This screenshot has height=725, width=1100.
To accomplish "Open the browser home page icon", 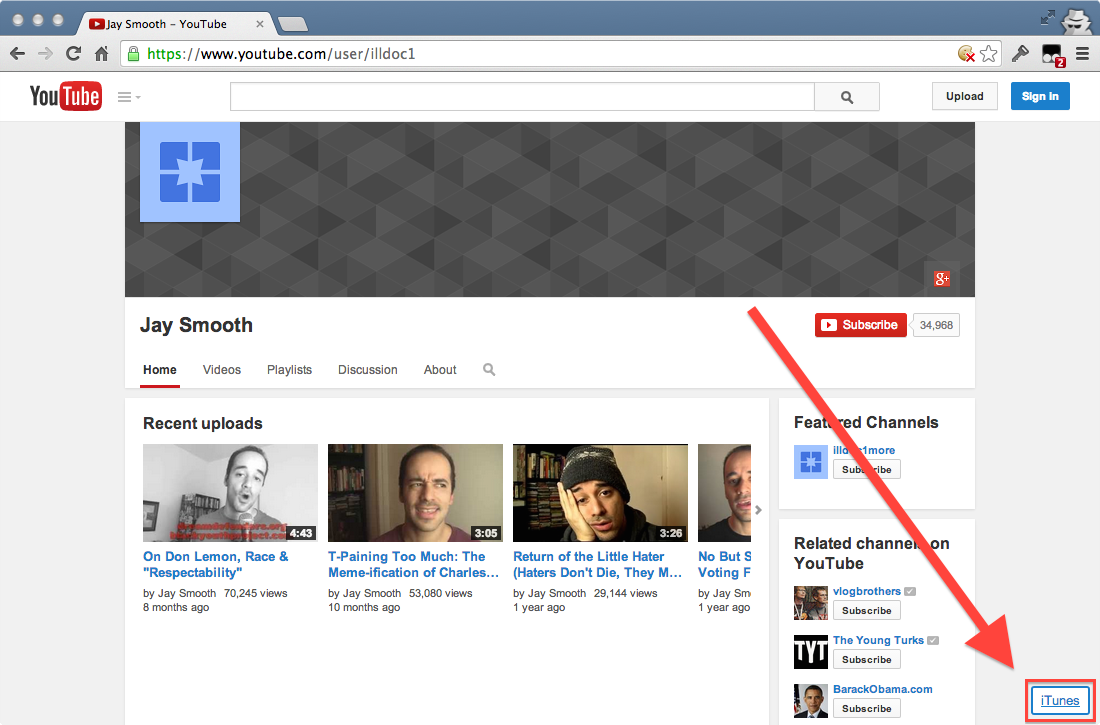I will tap(102, 54).
